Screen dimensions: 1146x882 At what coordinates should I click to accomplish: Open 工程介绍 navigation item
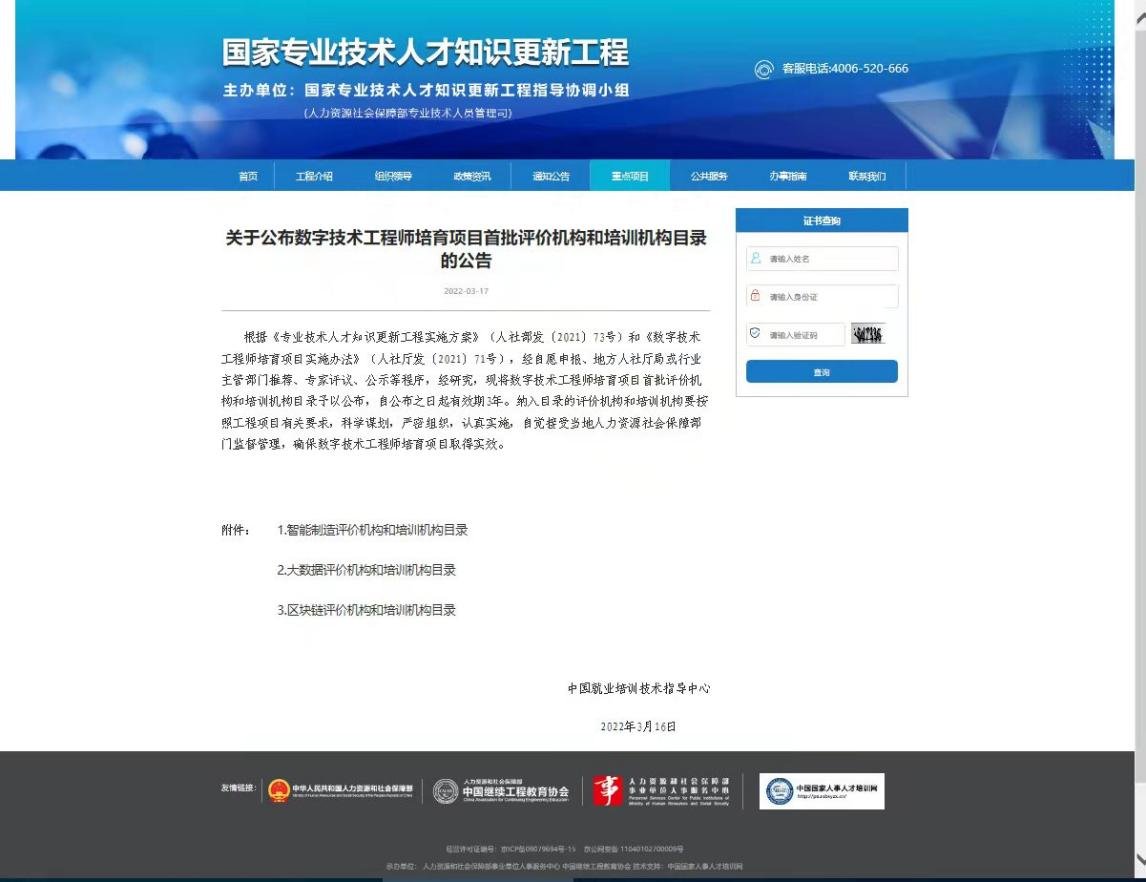click(314, 176)
